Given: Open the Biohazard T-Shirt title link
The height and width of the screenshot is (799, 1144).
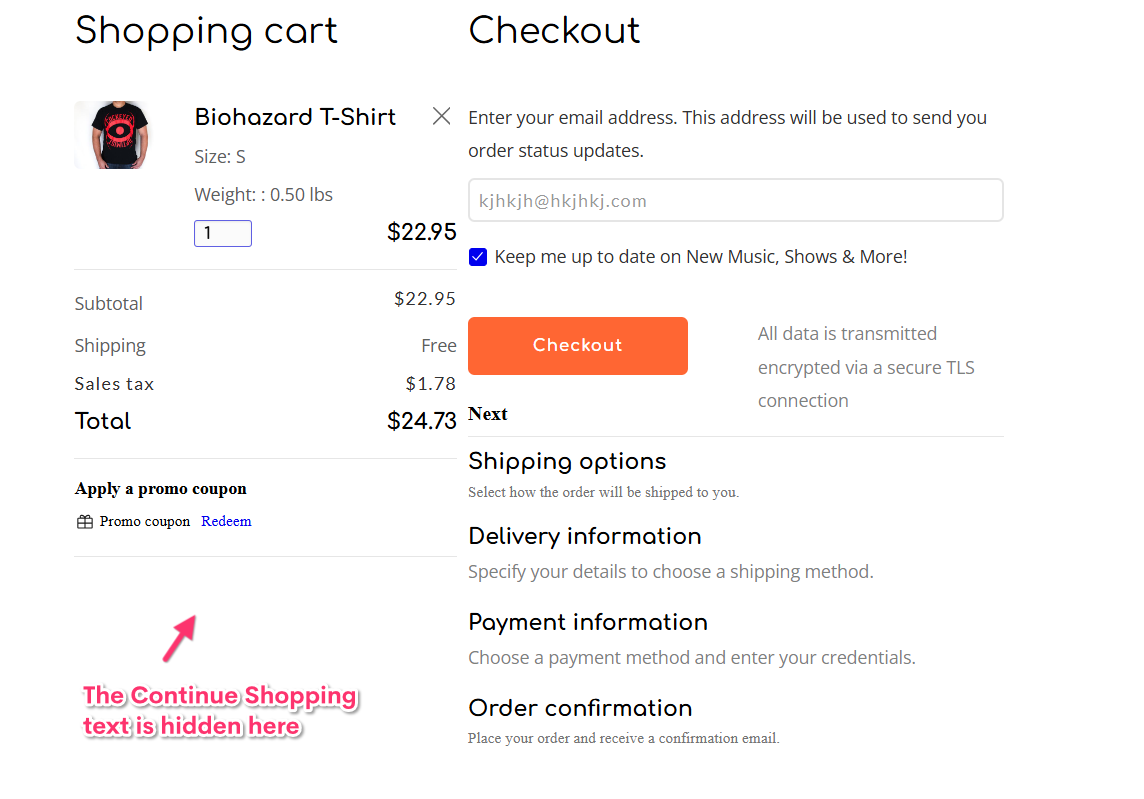Looking at the screenshot, I should pyautogui.click(x=295, y=117).
